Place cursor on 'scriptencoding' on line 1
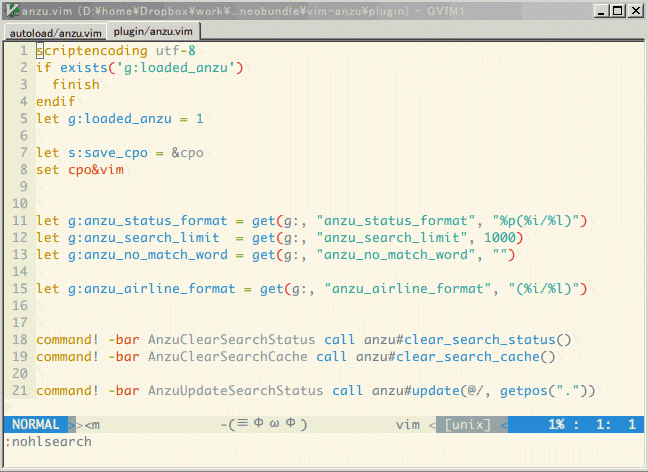 tap(91, 51)
